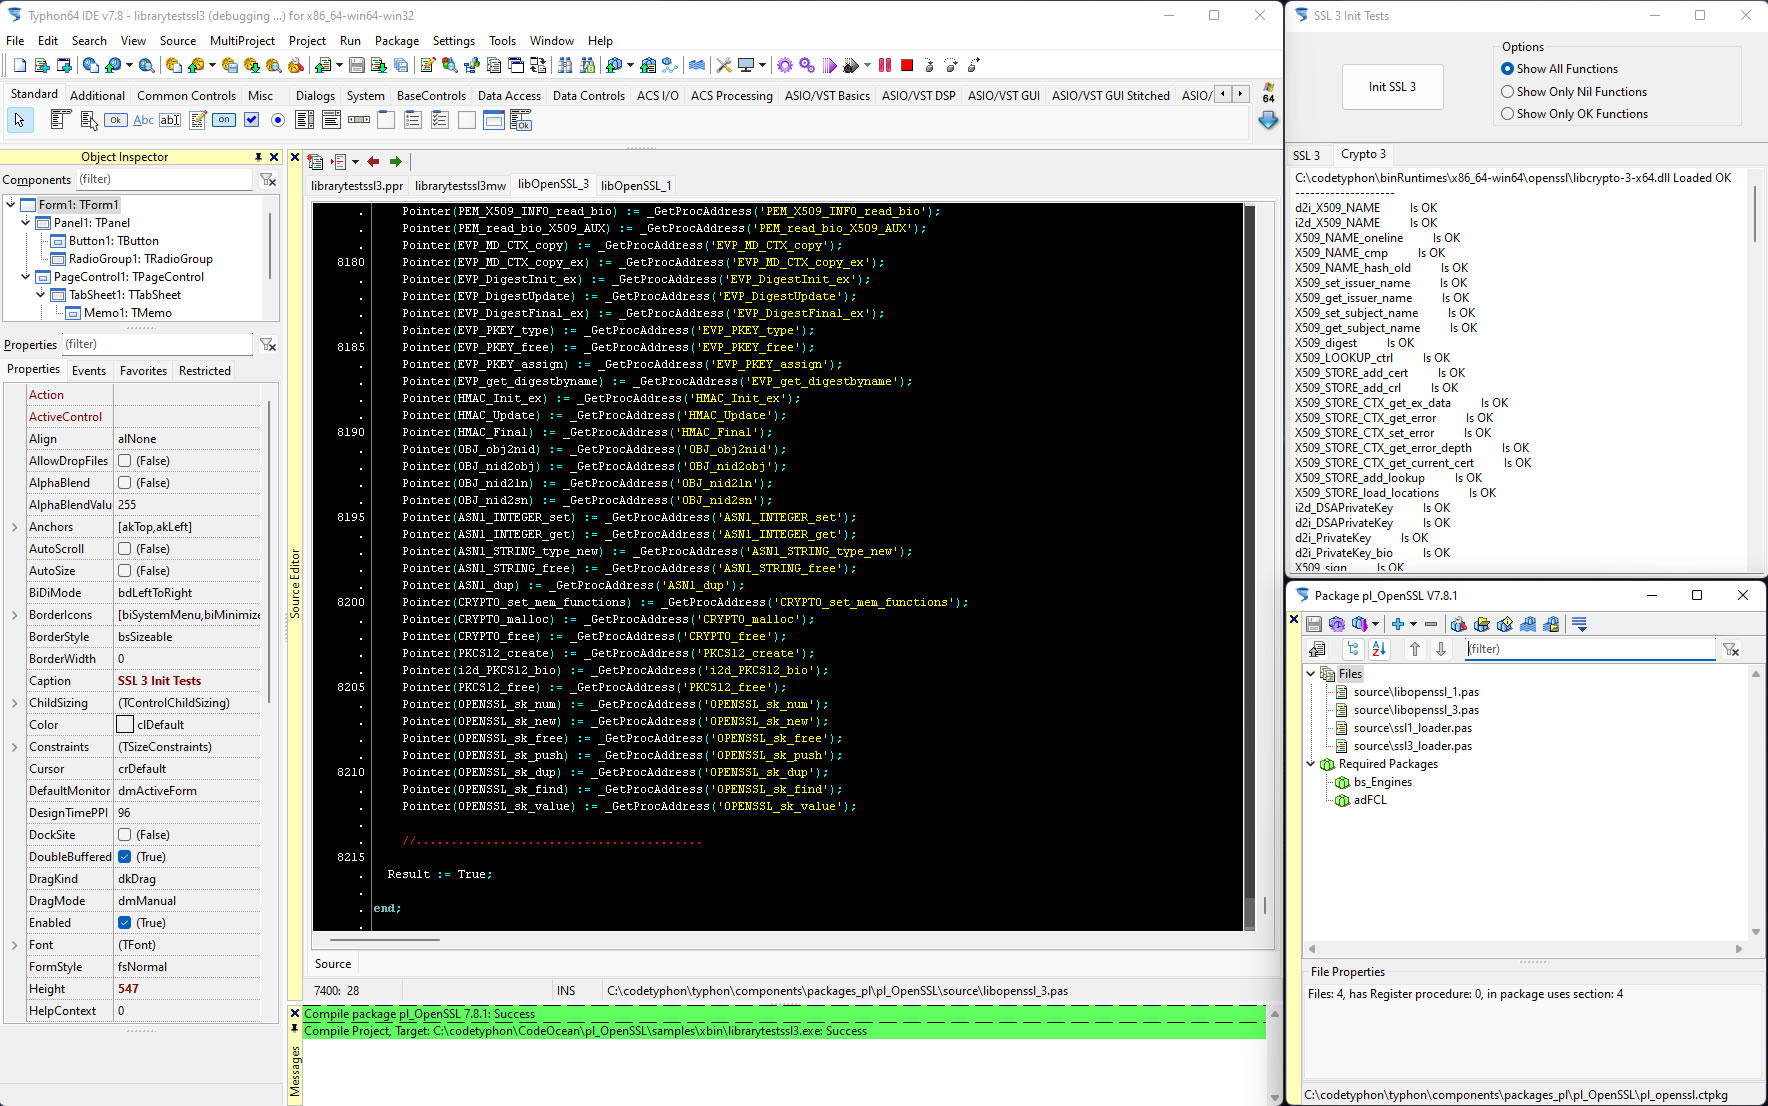Image resolution: width=1768 pixels, height=1106 pixels.
Task: Pick the TScrollBar component icon in palette
Action: [x=359, y=120]
